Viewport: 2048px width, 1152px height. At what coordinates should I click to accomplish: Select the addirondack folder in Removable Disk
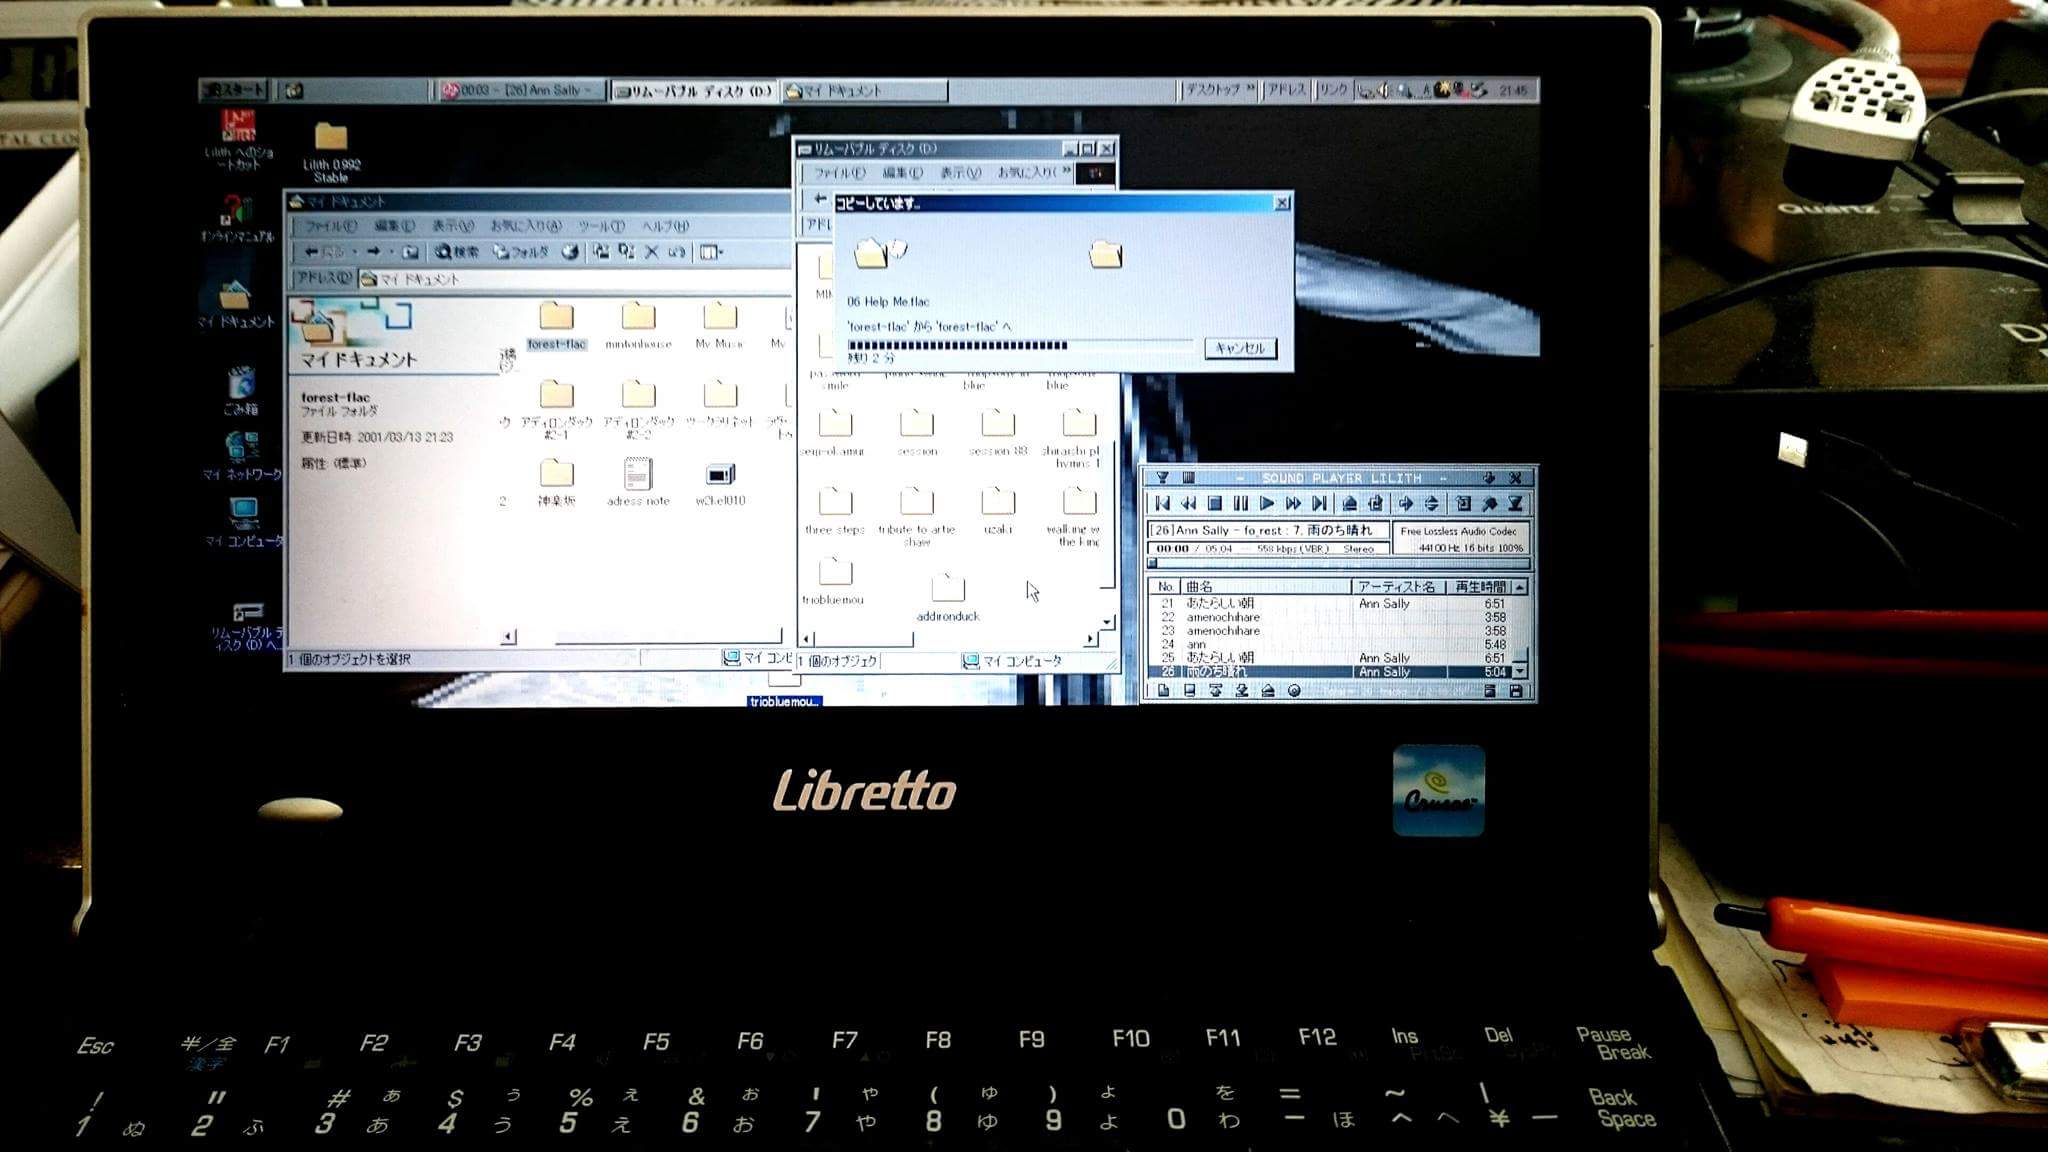pyautogui.click(x=948, y=598)
